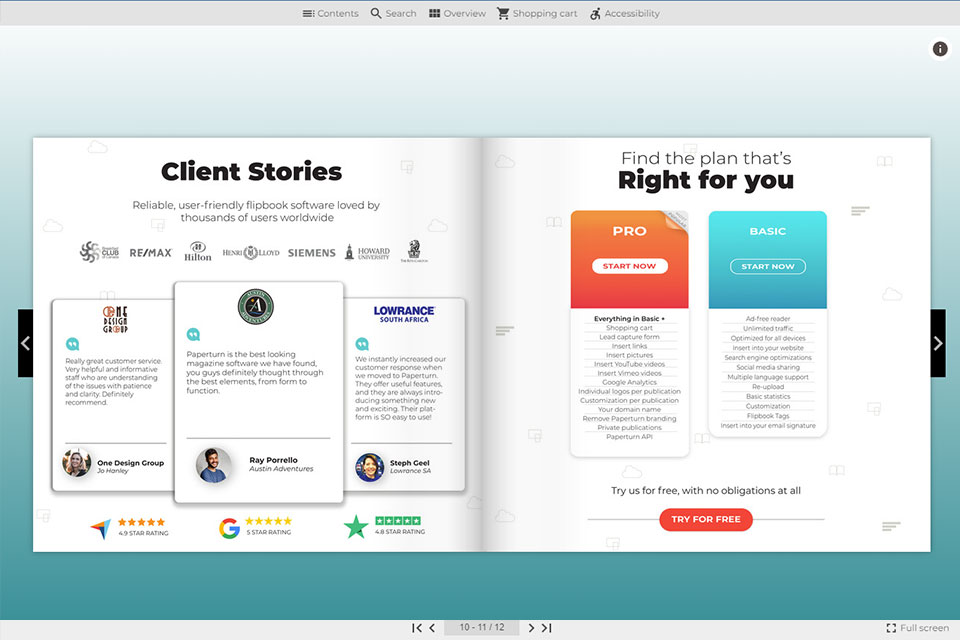Click the 'Google Analytics' feature

tap(629, 382)
